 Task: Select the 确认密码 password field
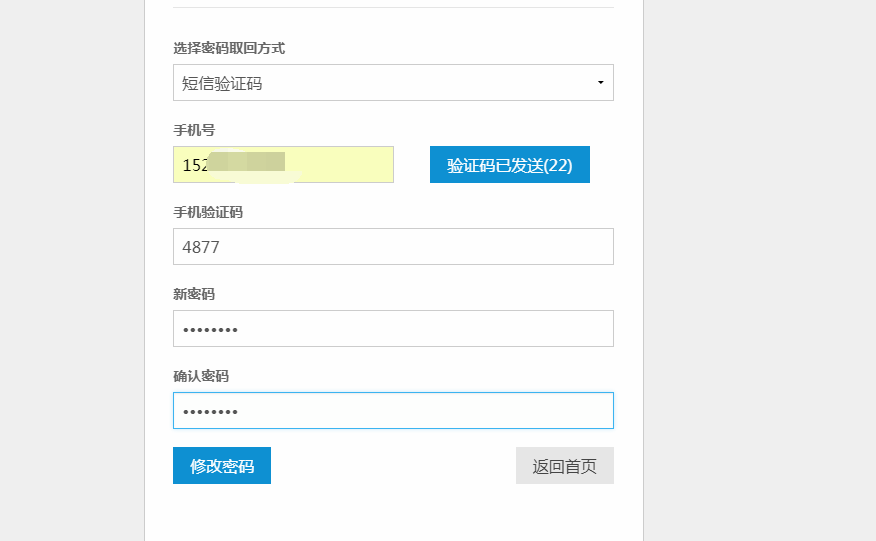click(x=392, y=411)
